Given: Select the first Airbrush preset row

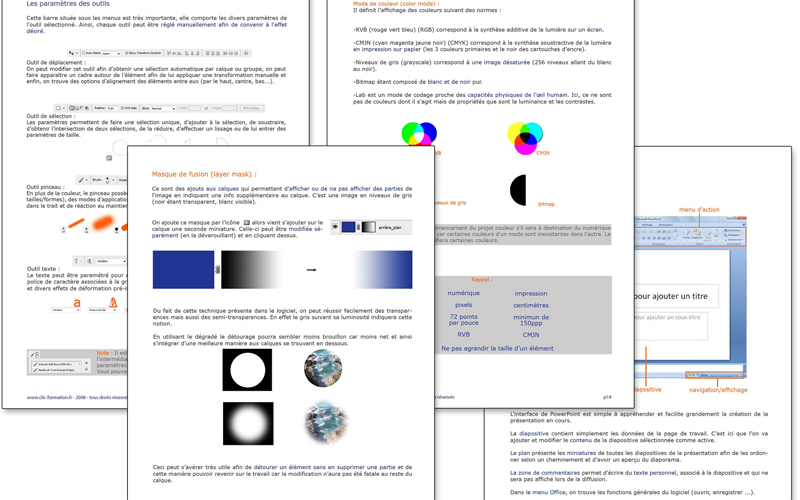Looking at the screenshot, I should (55, 364).
